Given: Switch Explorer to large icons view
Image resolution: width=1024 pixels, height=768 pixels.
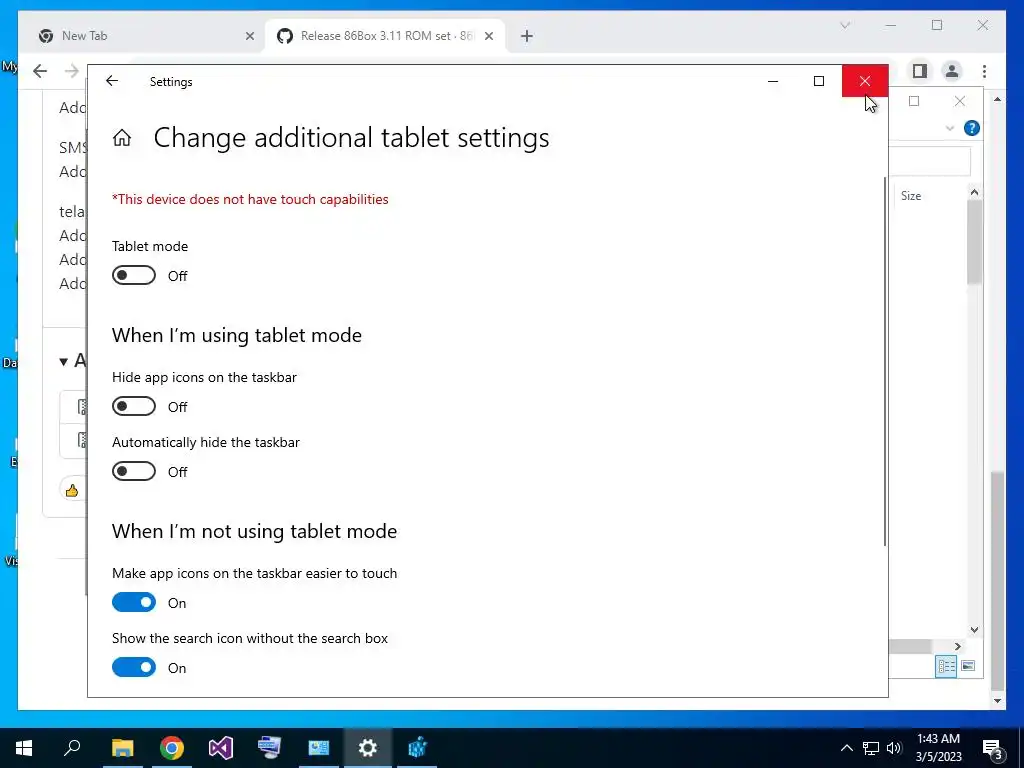Looking at the screenshot, I should coord(968,666).
